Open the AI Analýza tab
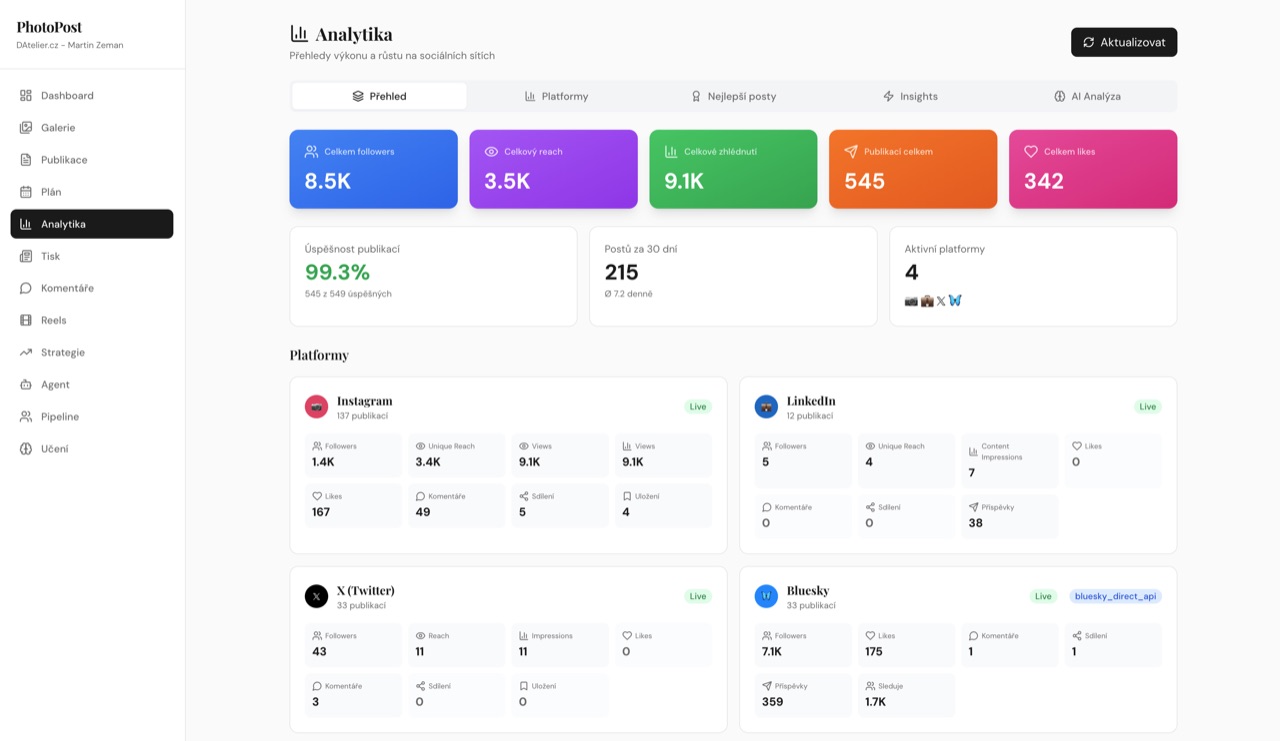1280x741 pixels. tap(1087, 96)
